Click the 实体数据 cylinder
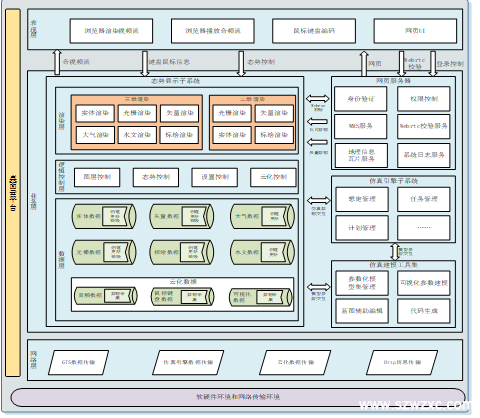Viewport: 480px width, 418px height. 104,216
